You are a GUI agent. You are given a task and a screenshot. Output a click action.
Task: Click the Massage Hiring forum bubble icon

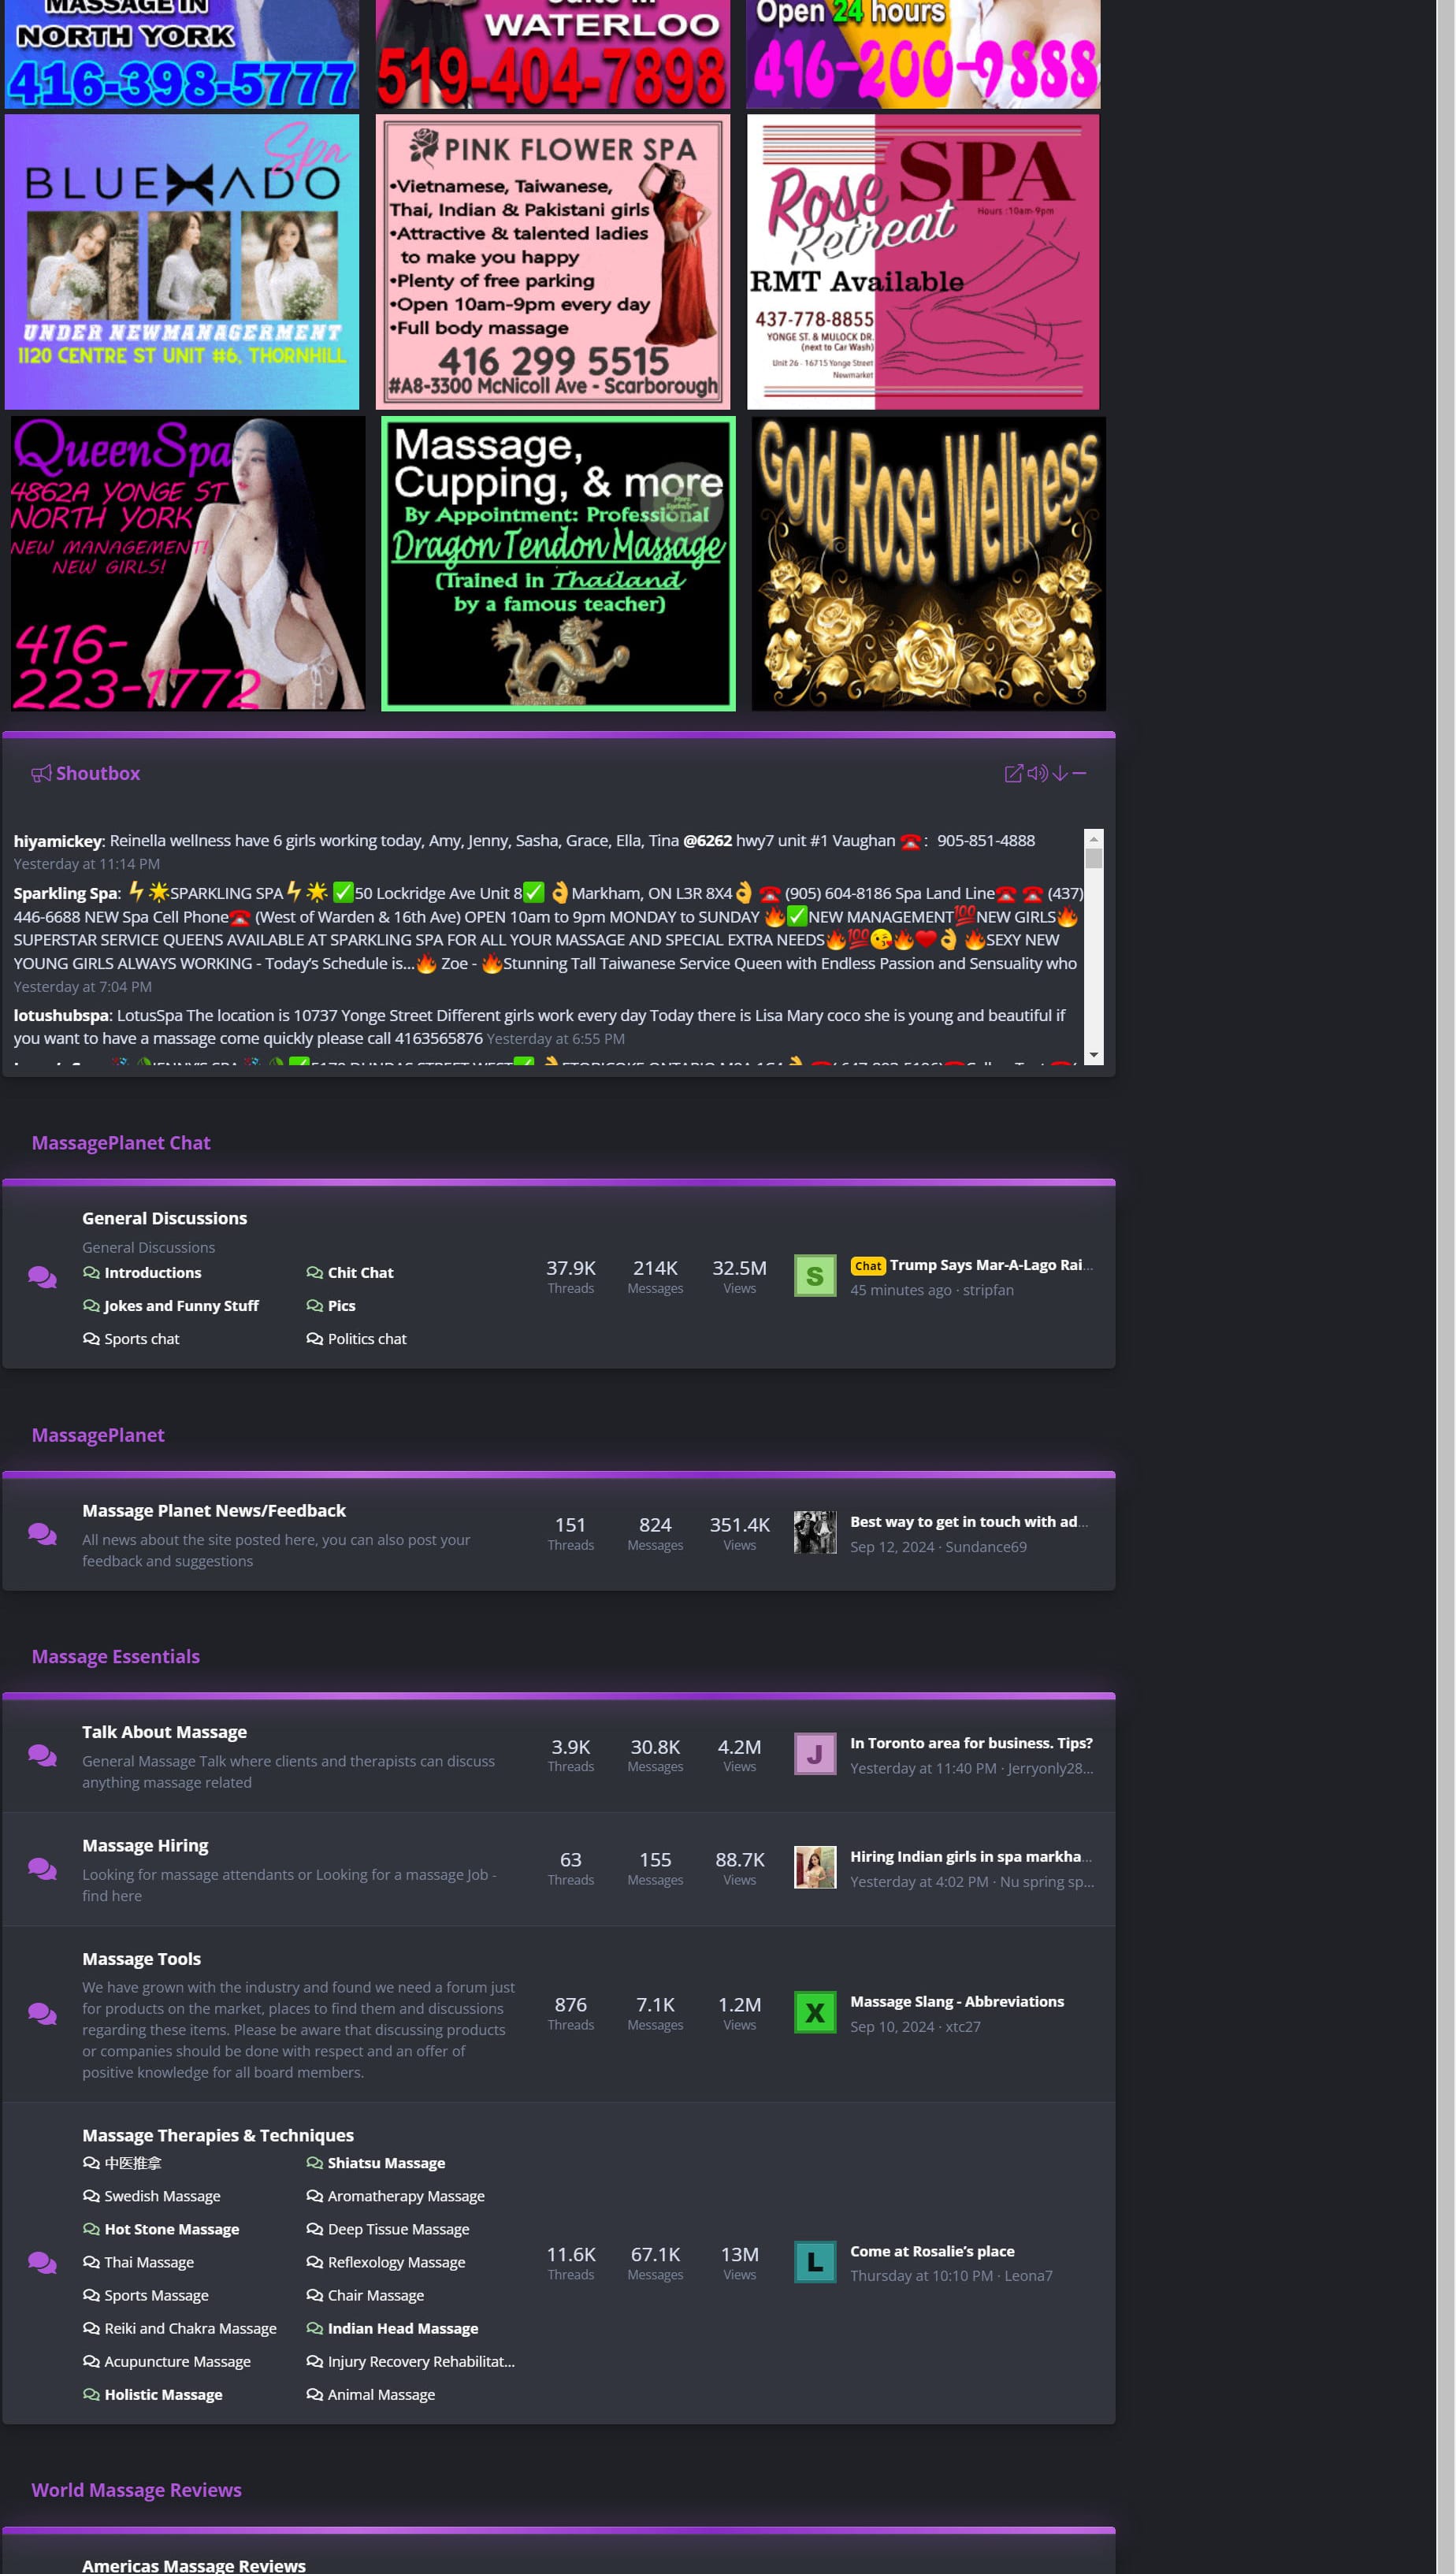42,1868
